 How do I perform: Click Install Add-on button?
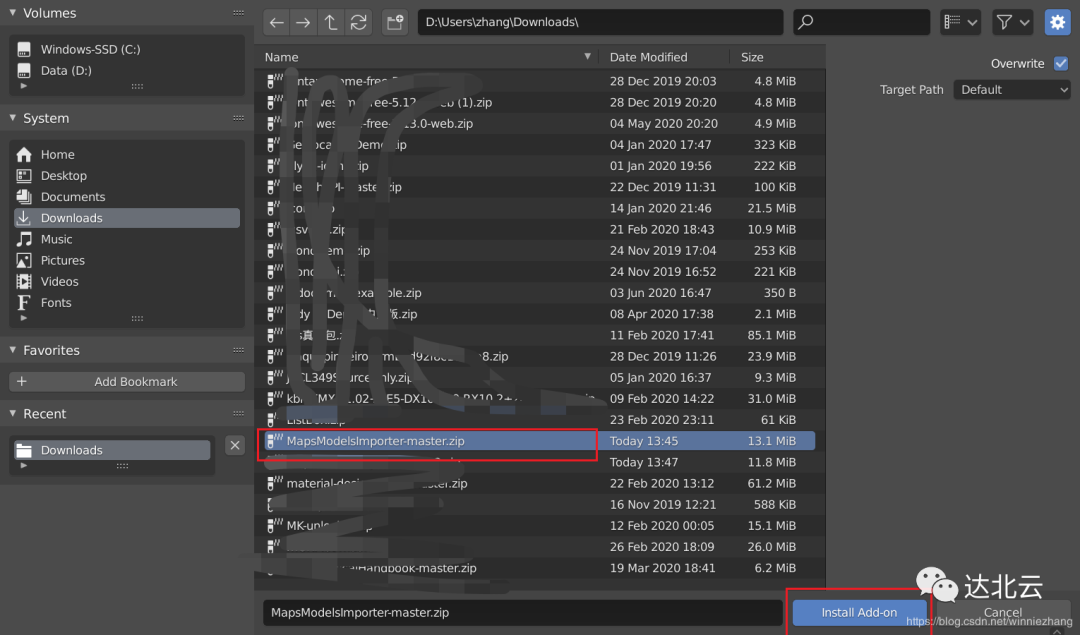pos(859,612)
